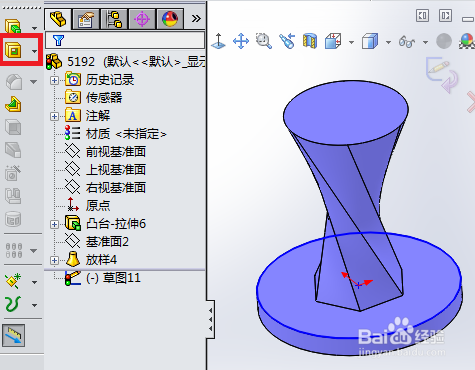
Task: Open the View Orientation dropdown arrow
Action: (x=351, y=42)
